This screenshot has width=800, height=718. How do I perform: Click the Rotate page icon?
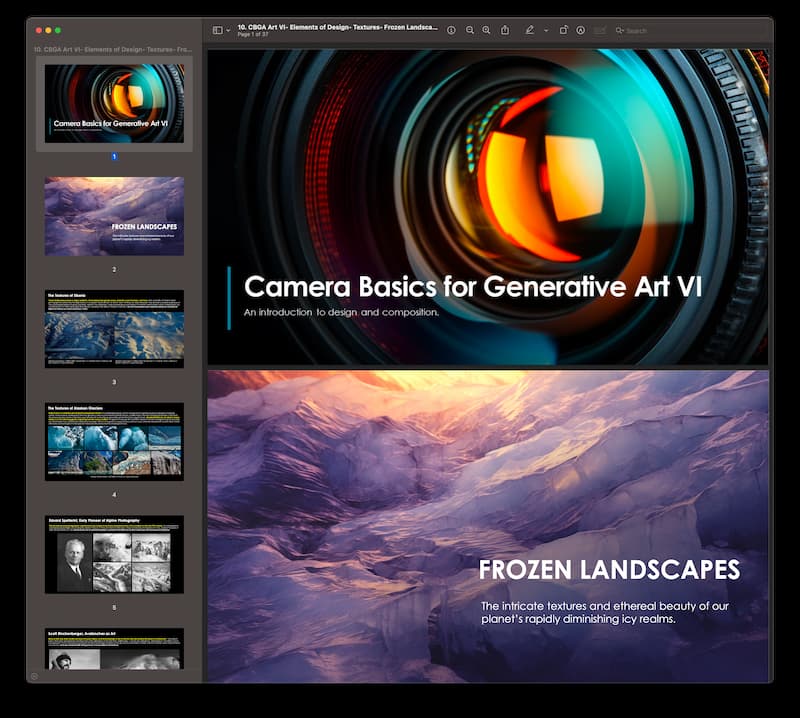click(563, 30)
